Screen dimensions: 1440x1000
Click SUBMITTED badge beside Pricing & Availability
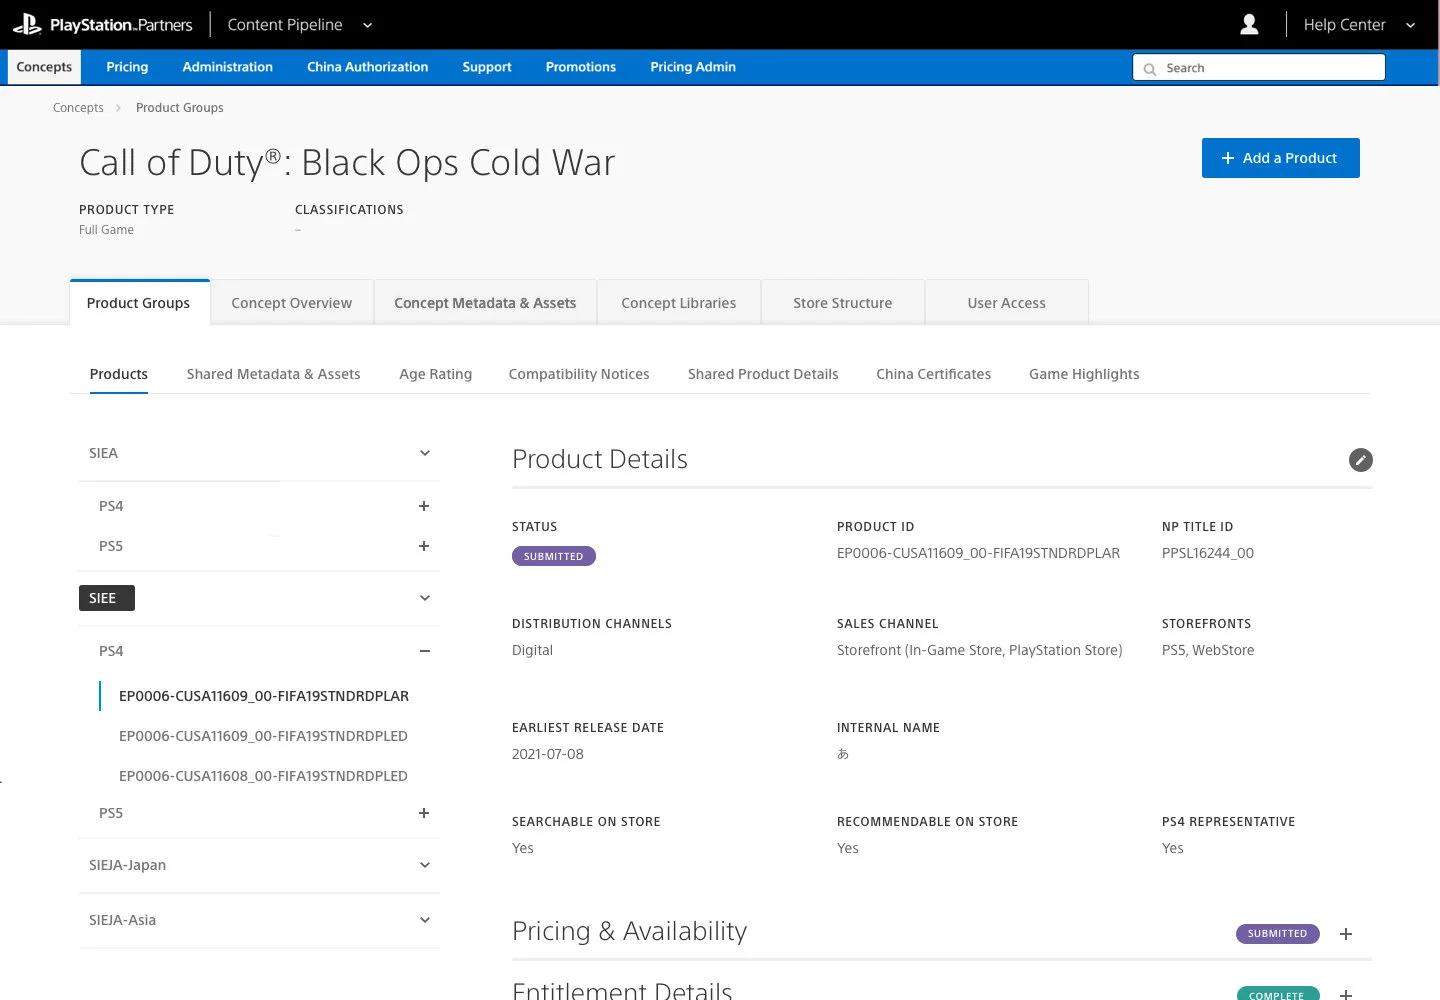(1277, 934)
